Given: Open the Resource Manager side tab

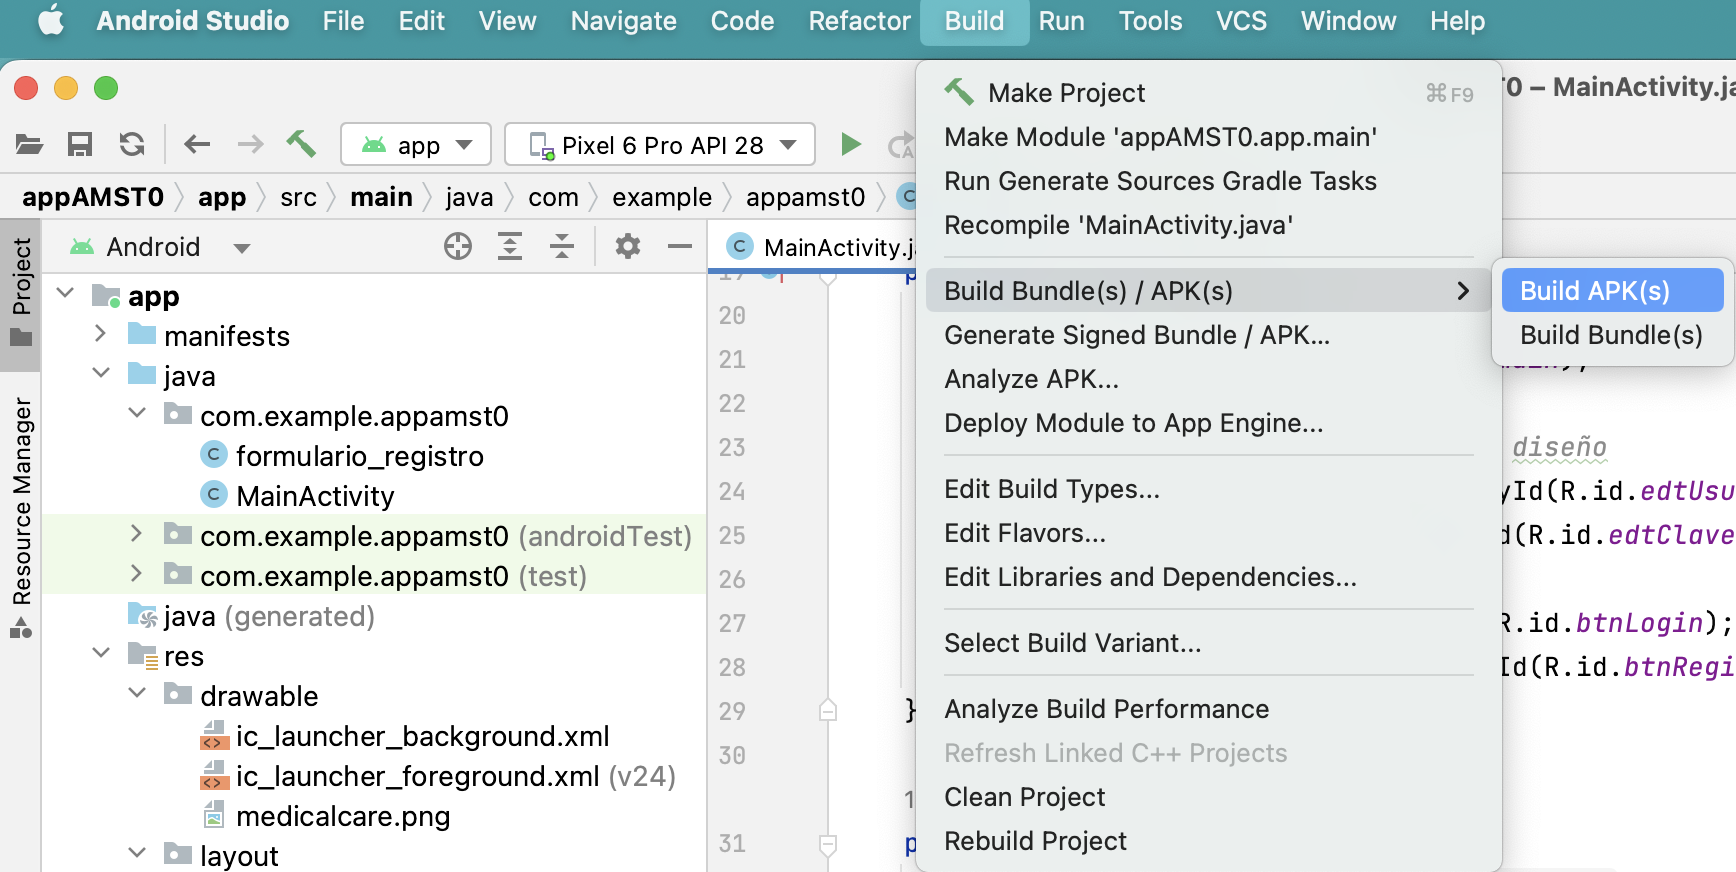Looking at the screenshot, I should tap(21, 518).
